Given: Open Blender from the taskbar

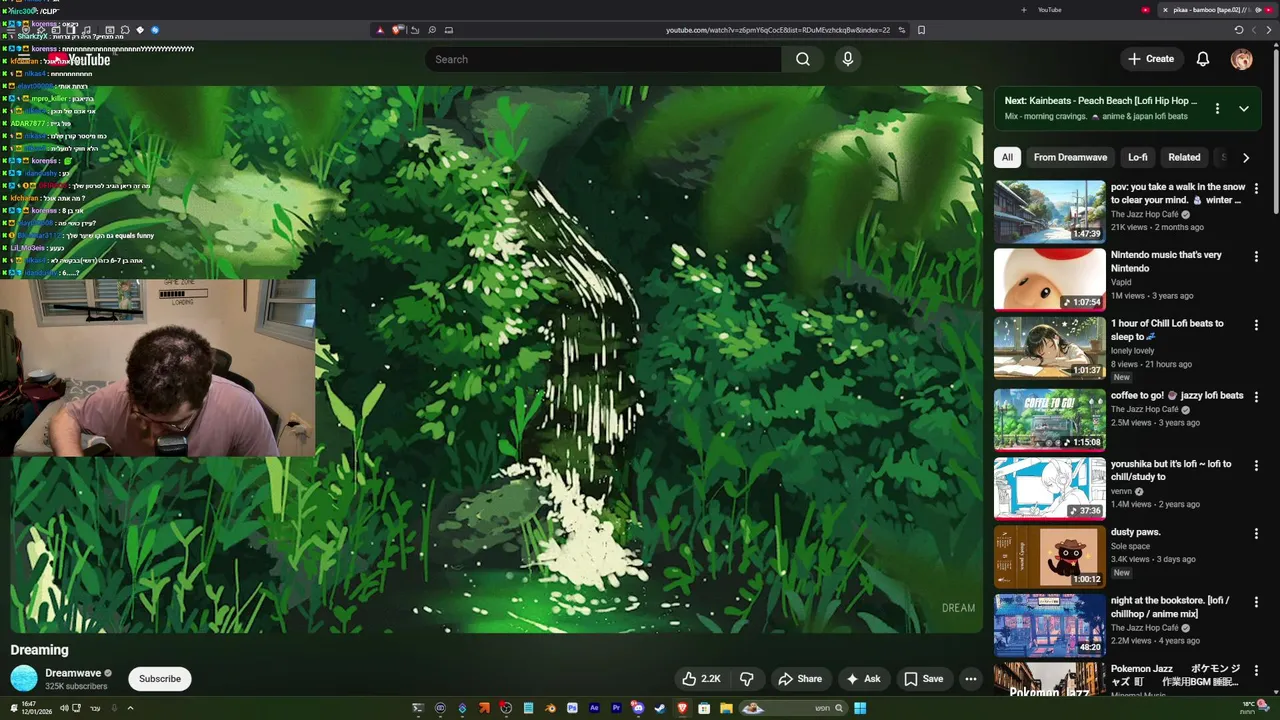Looking at the screenshot, I should (550, 708).
